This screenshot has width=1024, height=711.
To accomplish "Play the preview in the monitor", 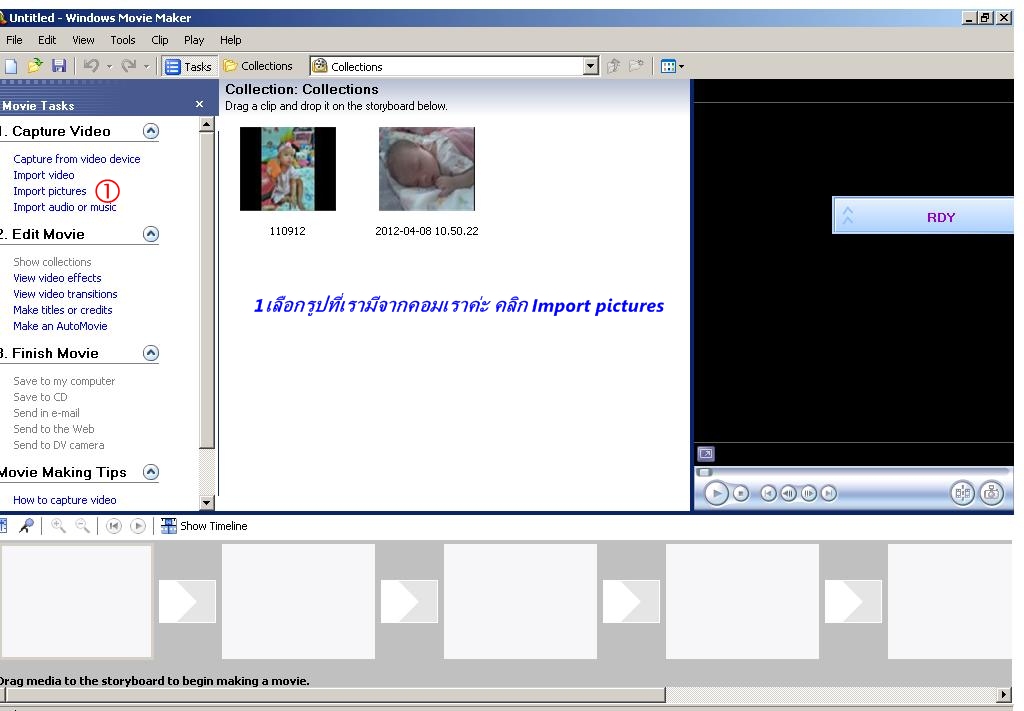I will coord(716,493).
